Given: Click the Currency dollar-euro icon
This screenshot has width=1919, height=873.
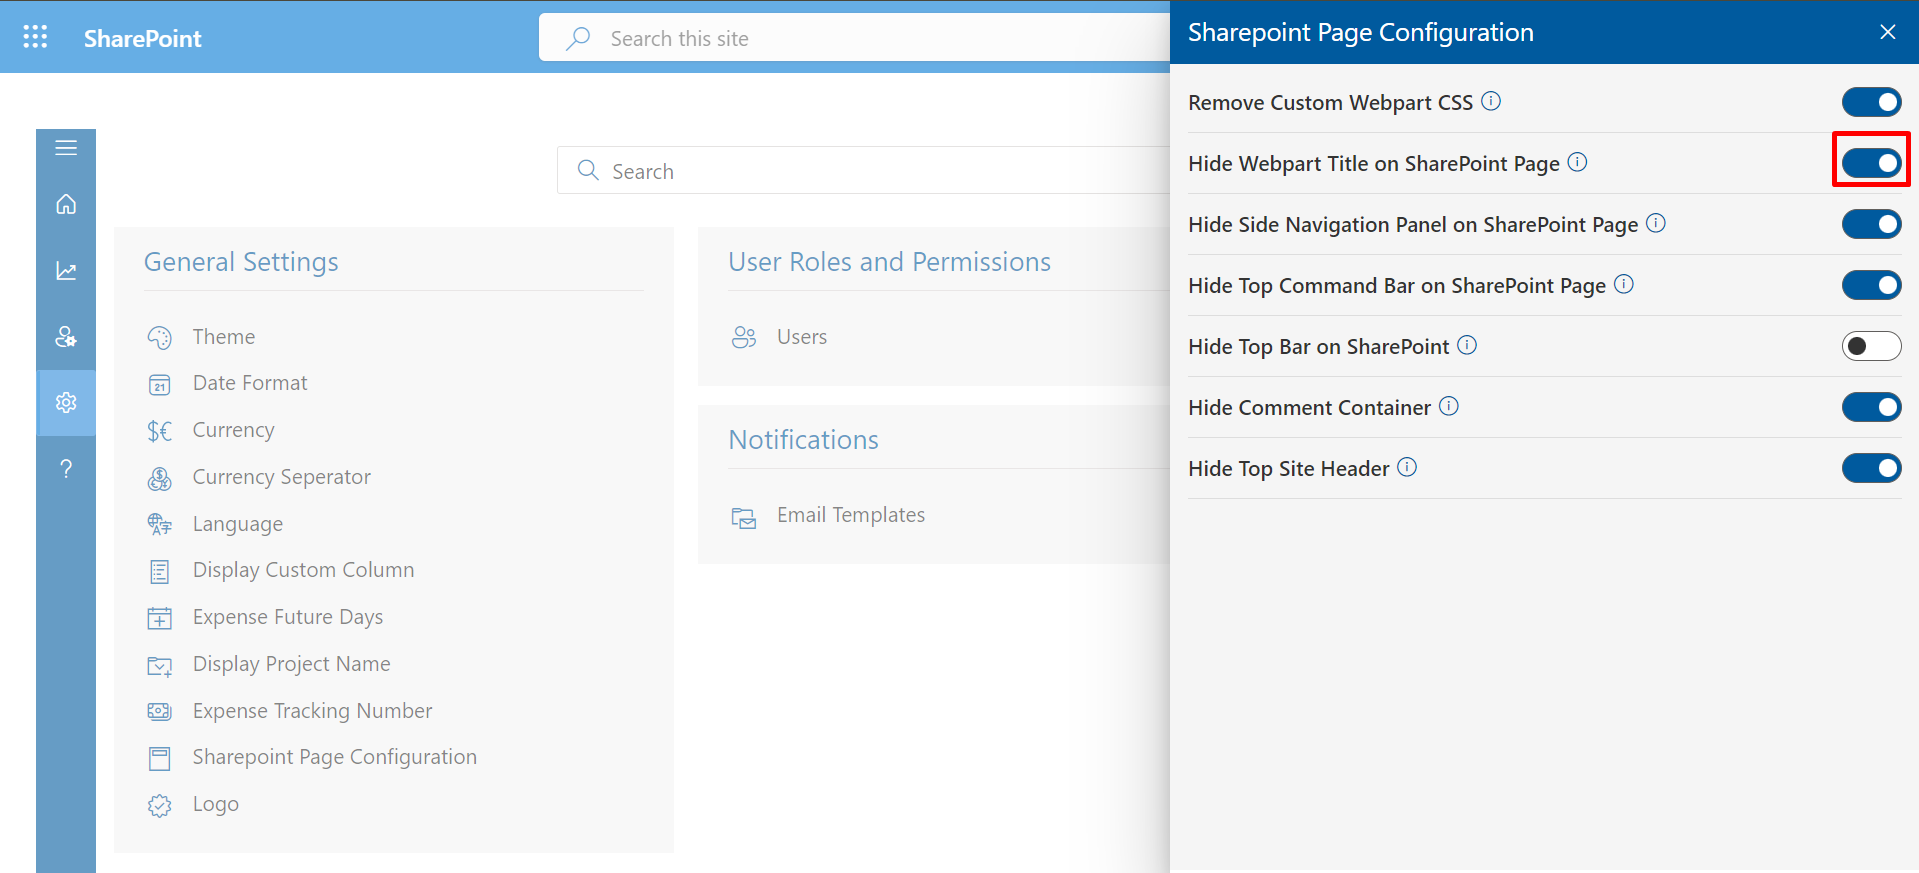Looking at the screenshot, I should (159, 431).
